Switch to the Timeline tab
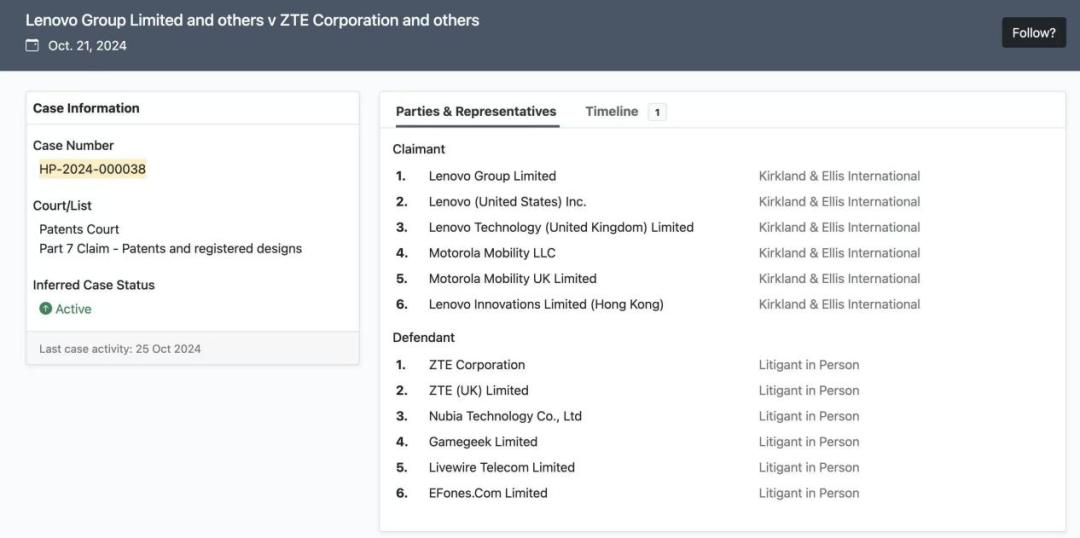 [x=611, y=112]
